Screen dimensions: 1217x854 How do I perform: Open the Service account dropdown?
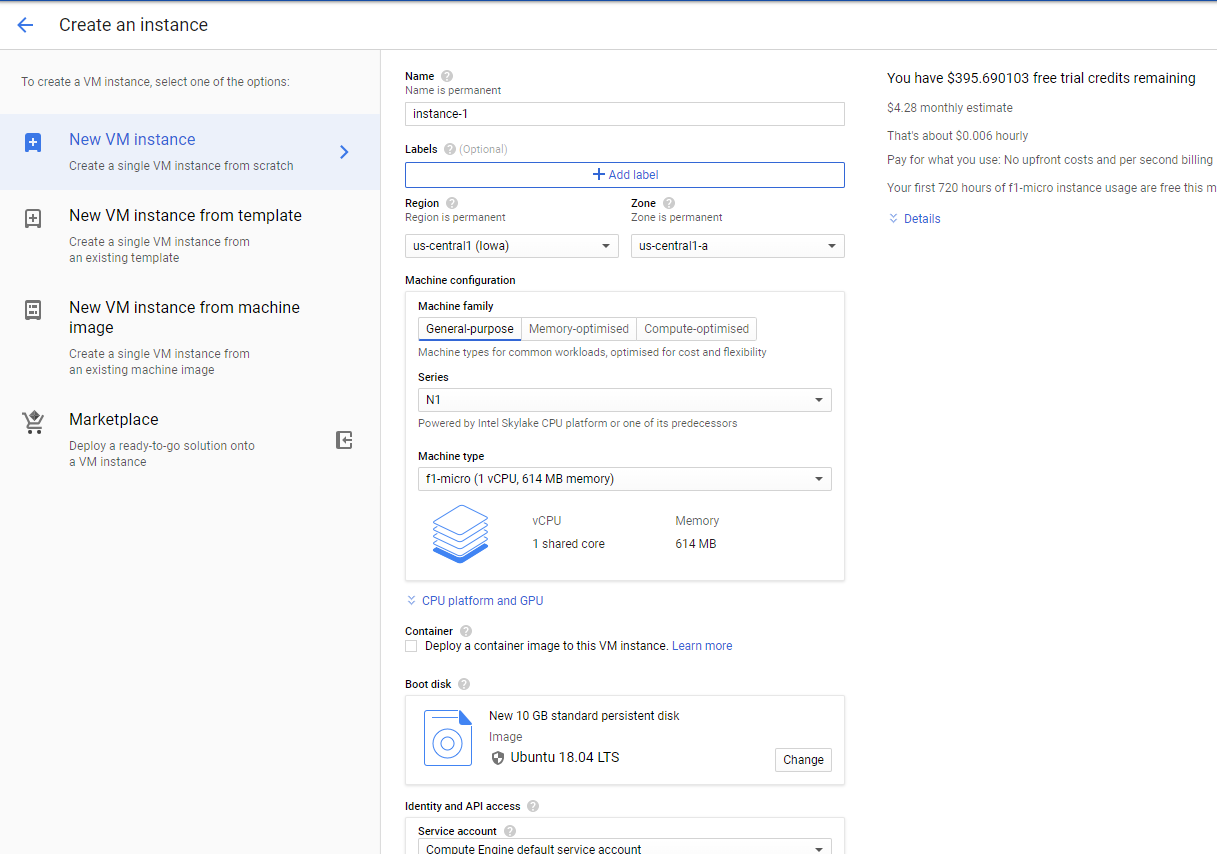(x=625, y=847)
